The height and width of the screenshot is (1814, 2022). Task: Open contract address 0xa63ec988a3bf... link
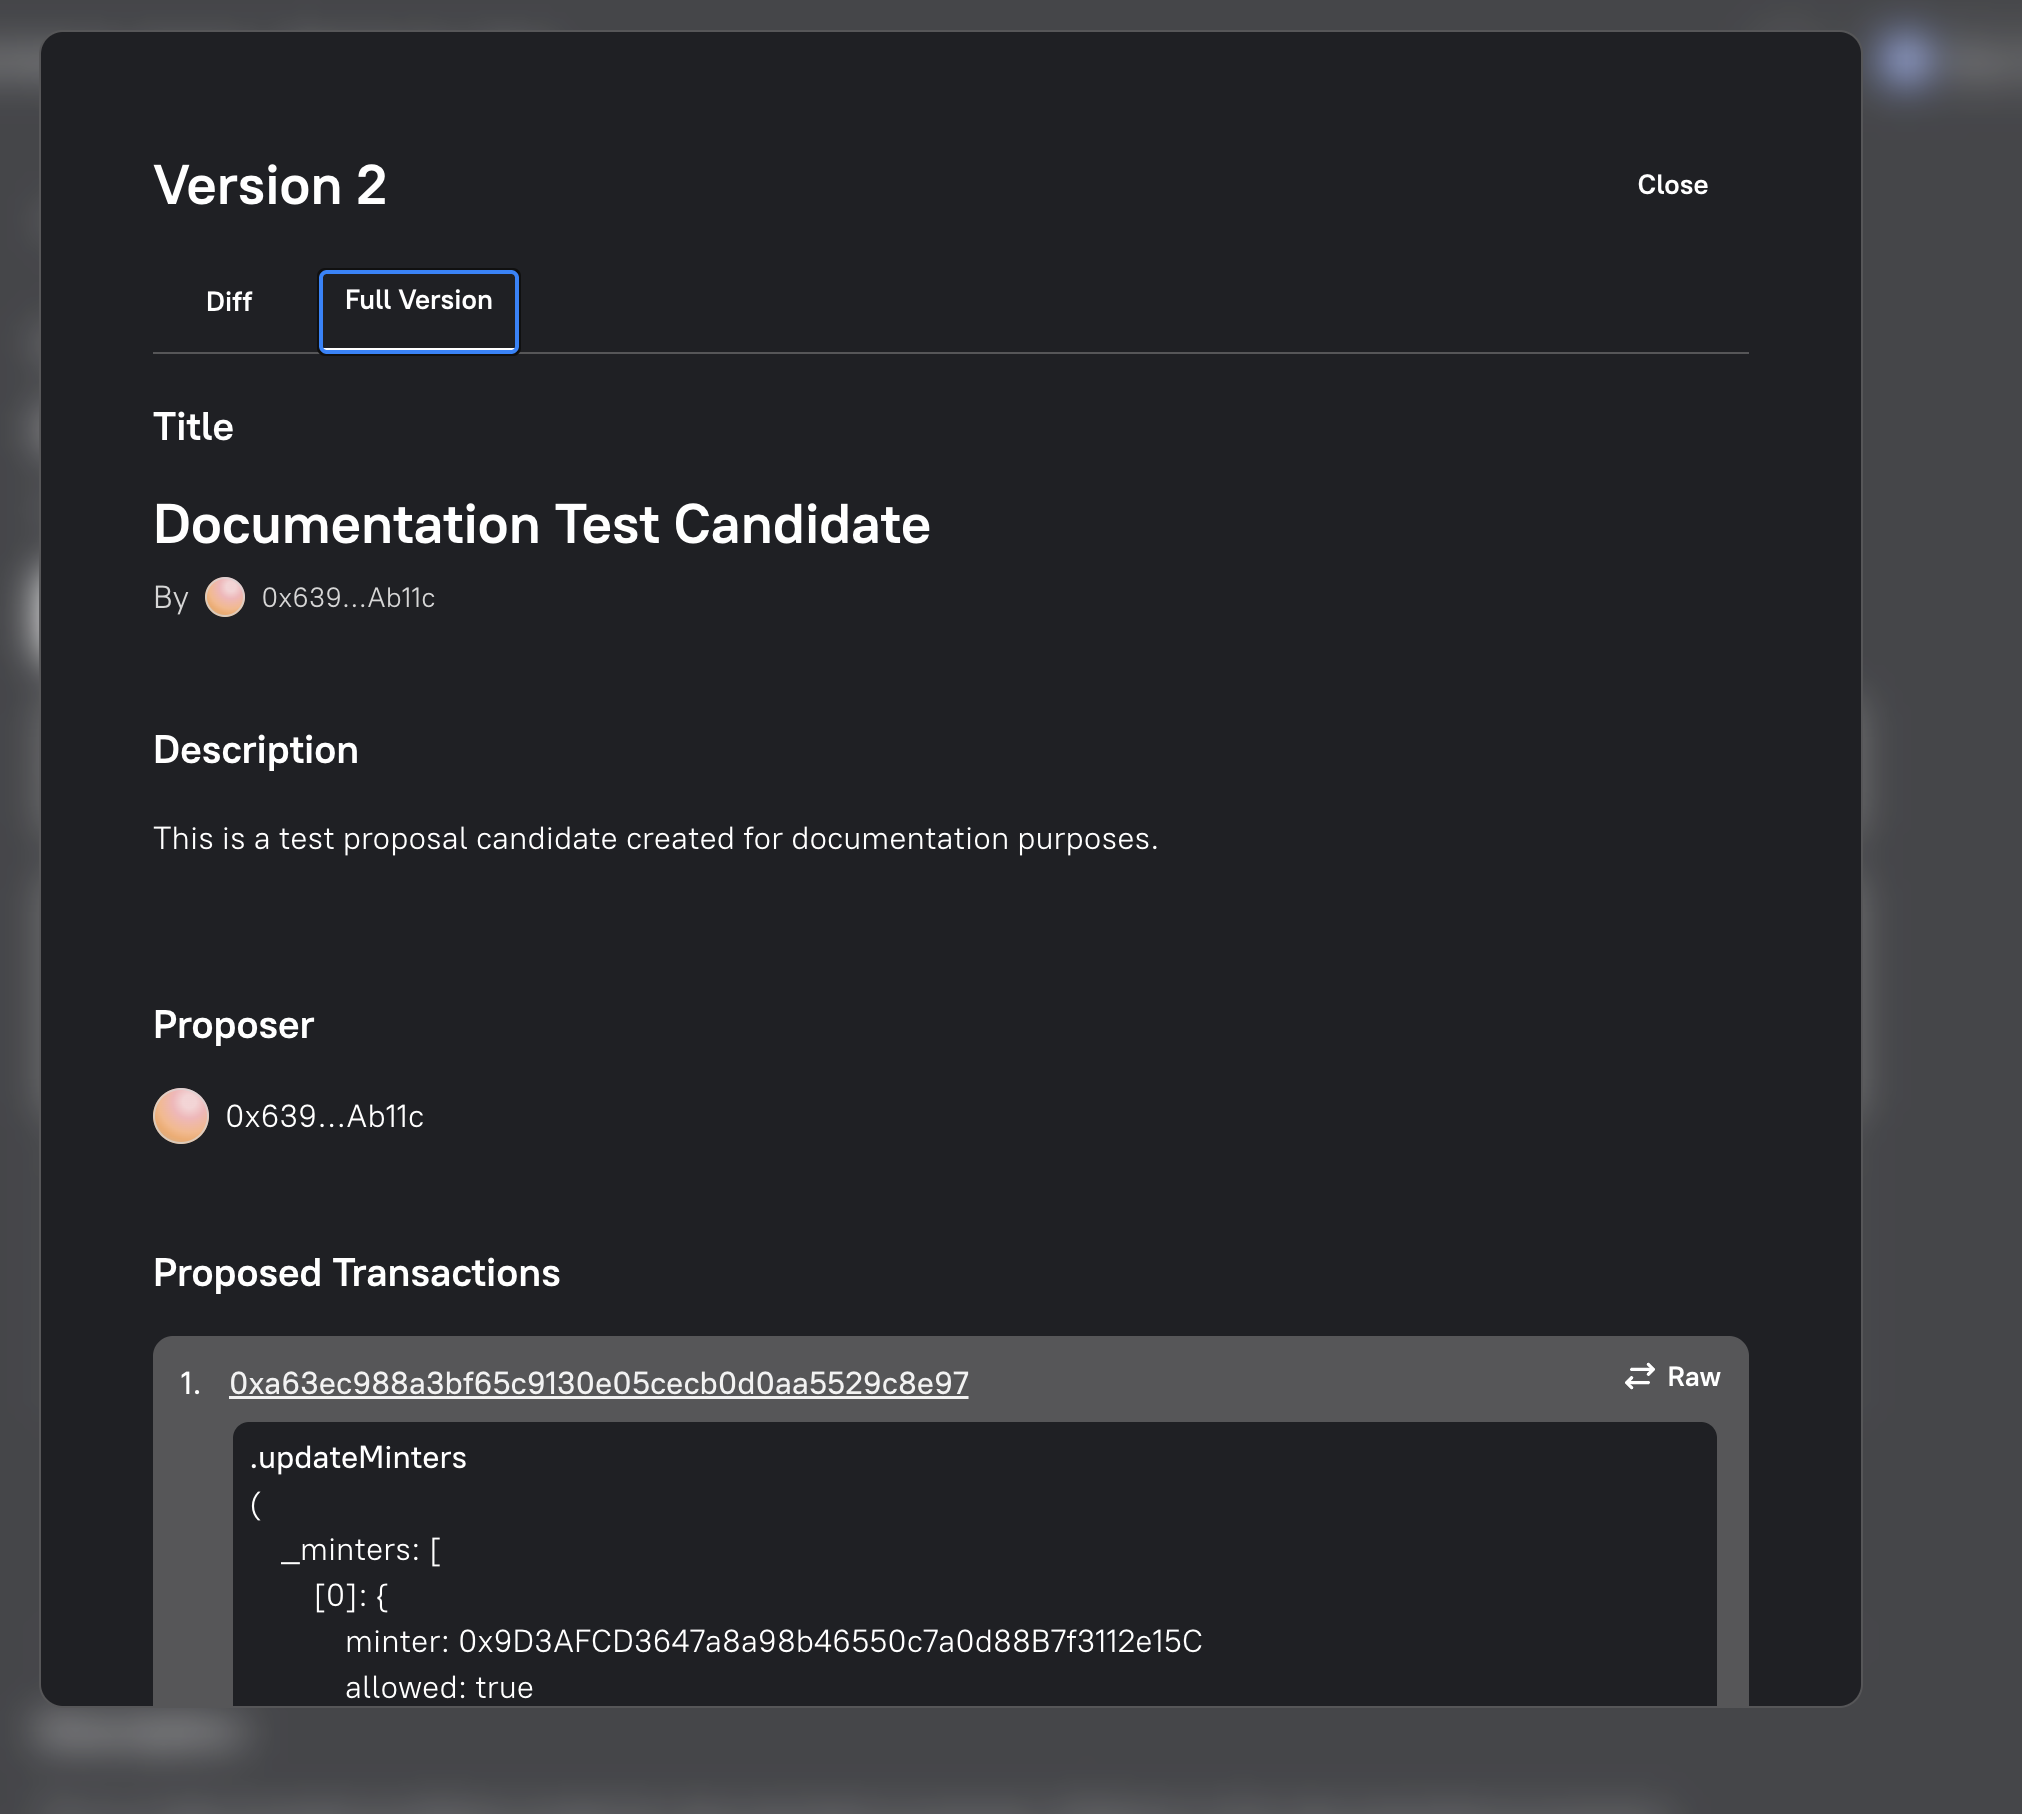(x=598, y=1383)
